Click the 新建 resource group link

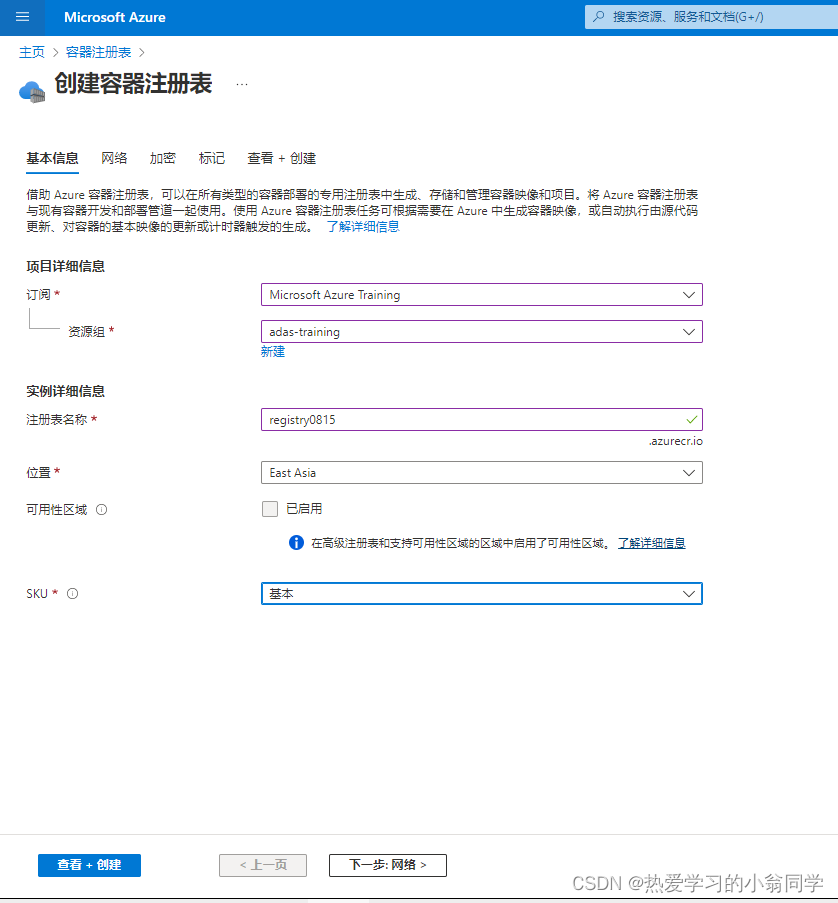pyautogui.click(x=273, y=352)
